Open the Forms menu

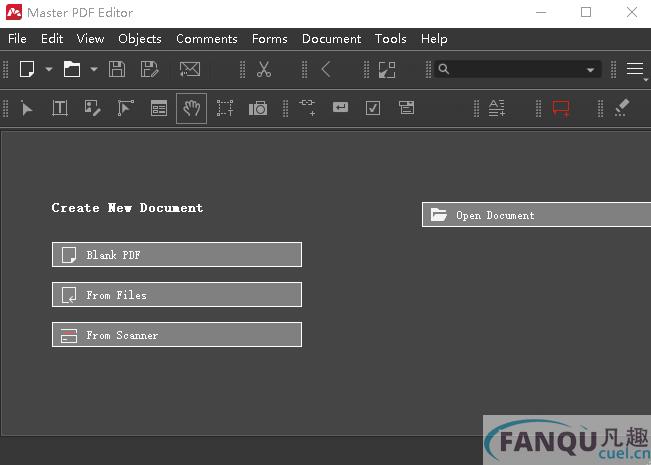point(269,39)
